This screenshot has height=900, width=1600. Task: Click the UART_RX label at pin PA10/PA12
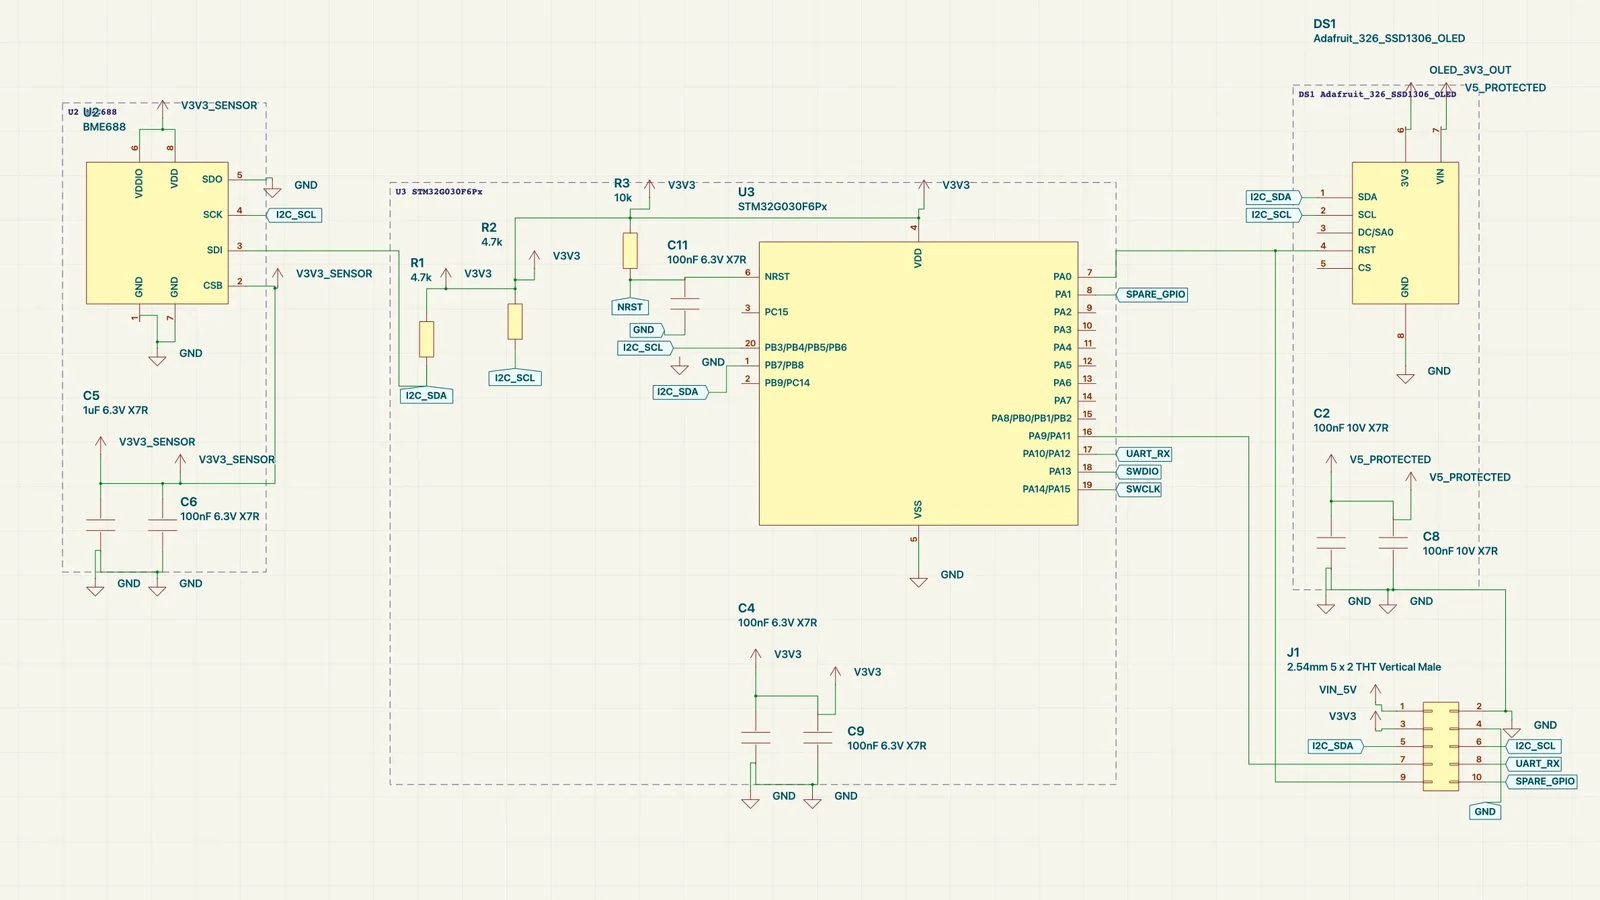click(x=1143, y=454)
